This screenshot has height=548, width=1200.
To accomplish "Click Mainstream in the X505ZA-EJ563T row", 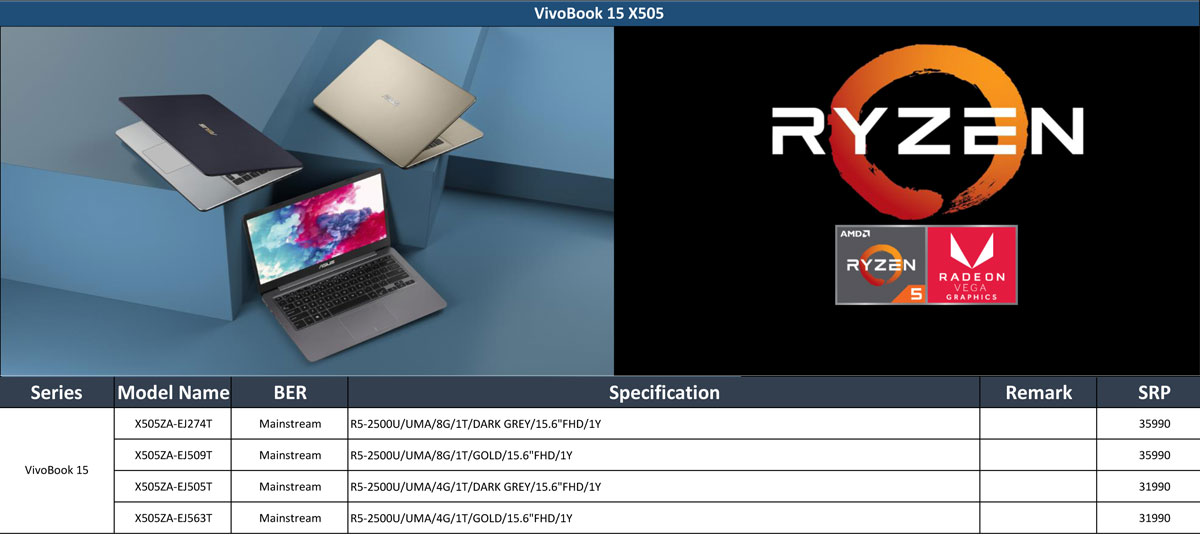I will pyautogui.click(x=289, y=518).
